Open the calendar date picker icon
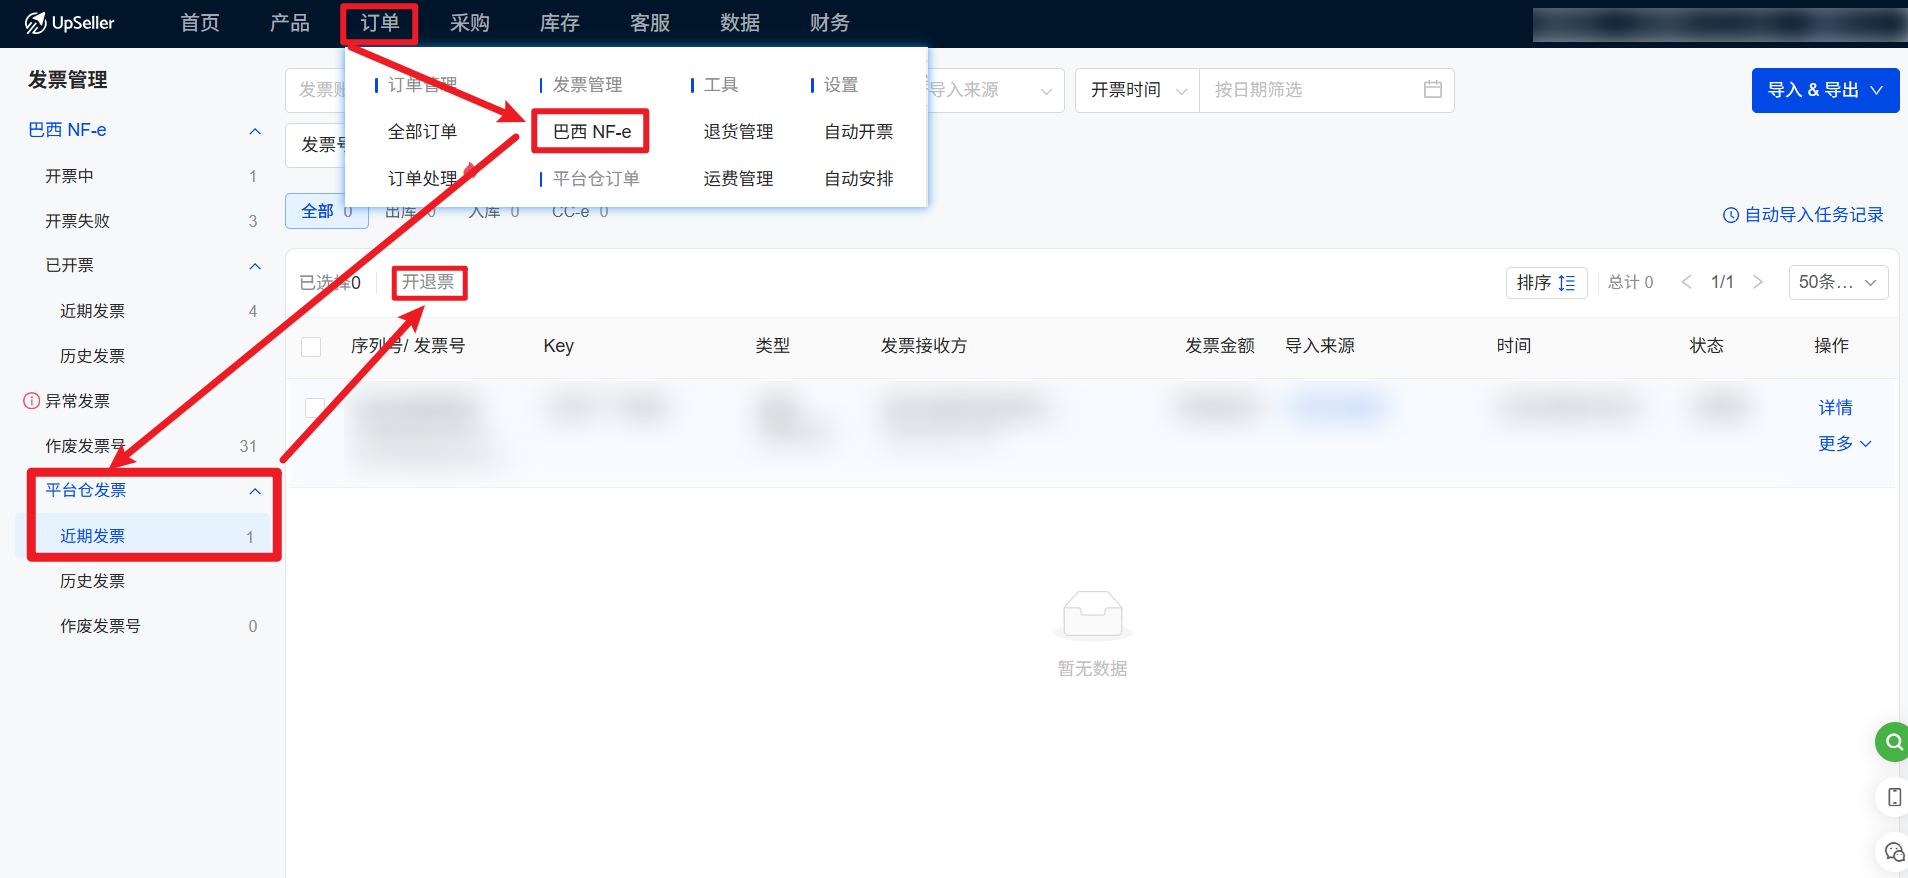The image size is (1908, 878). click(1432, 90)
